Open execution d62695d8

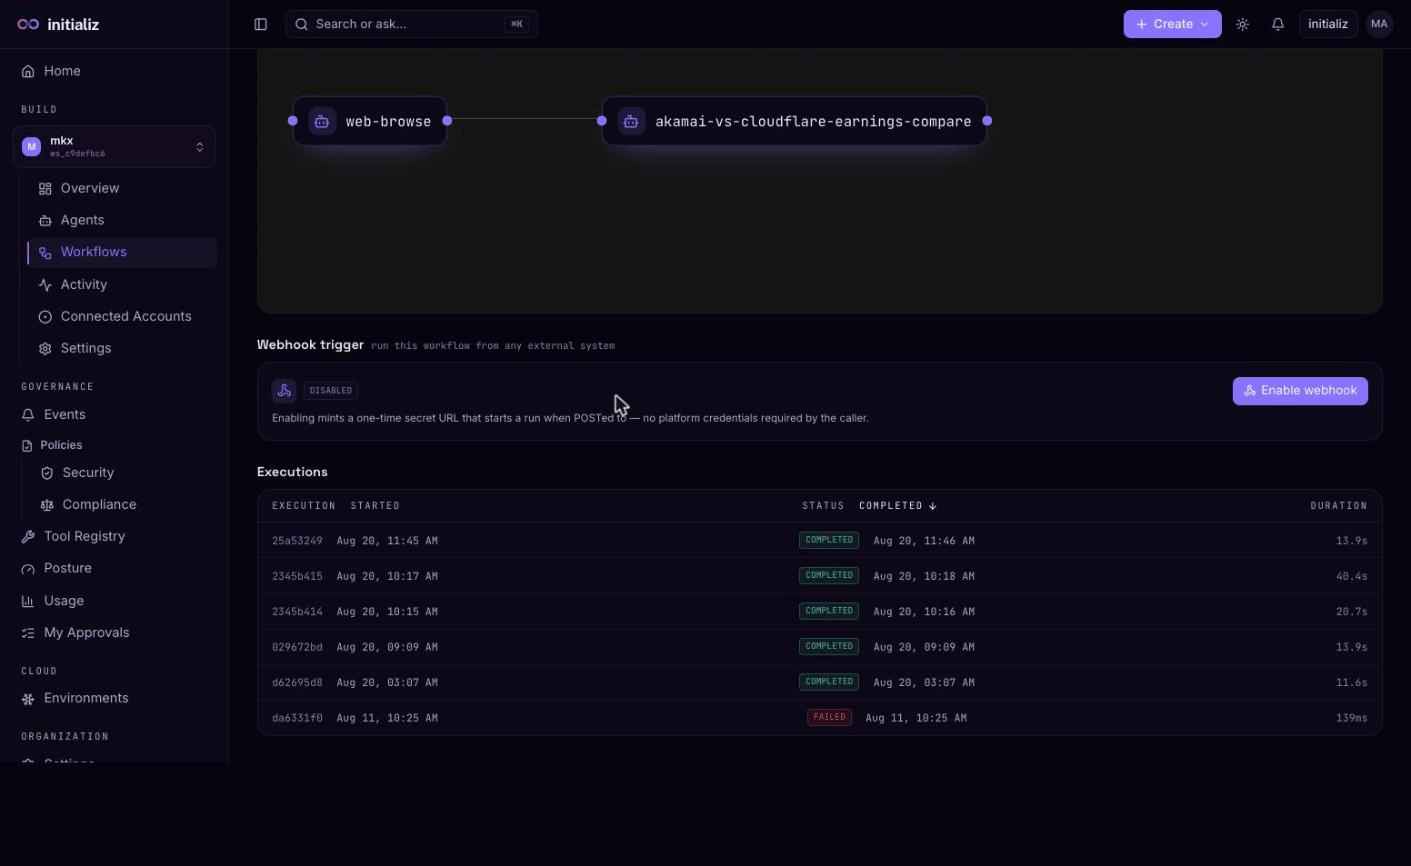820,682
